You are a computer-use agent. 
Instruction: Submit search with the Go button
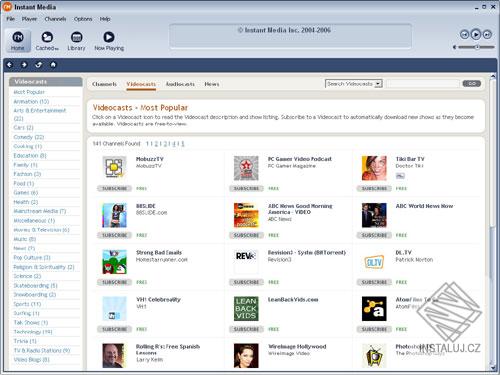tap(472, 84)
